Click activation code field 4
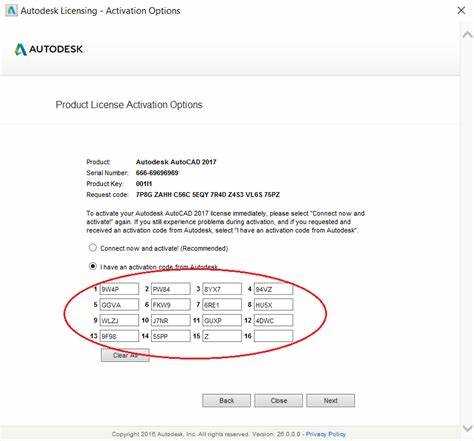Screen dimensions: 474x441 click(x=273, y=289)
